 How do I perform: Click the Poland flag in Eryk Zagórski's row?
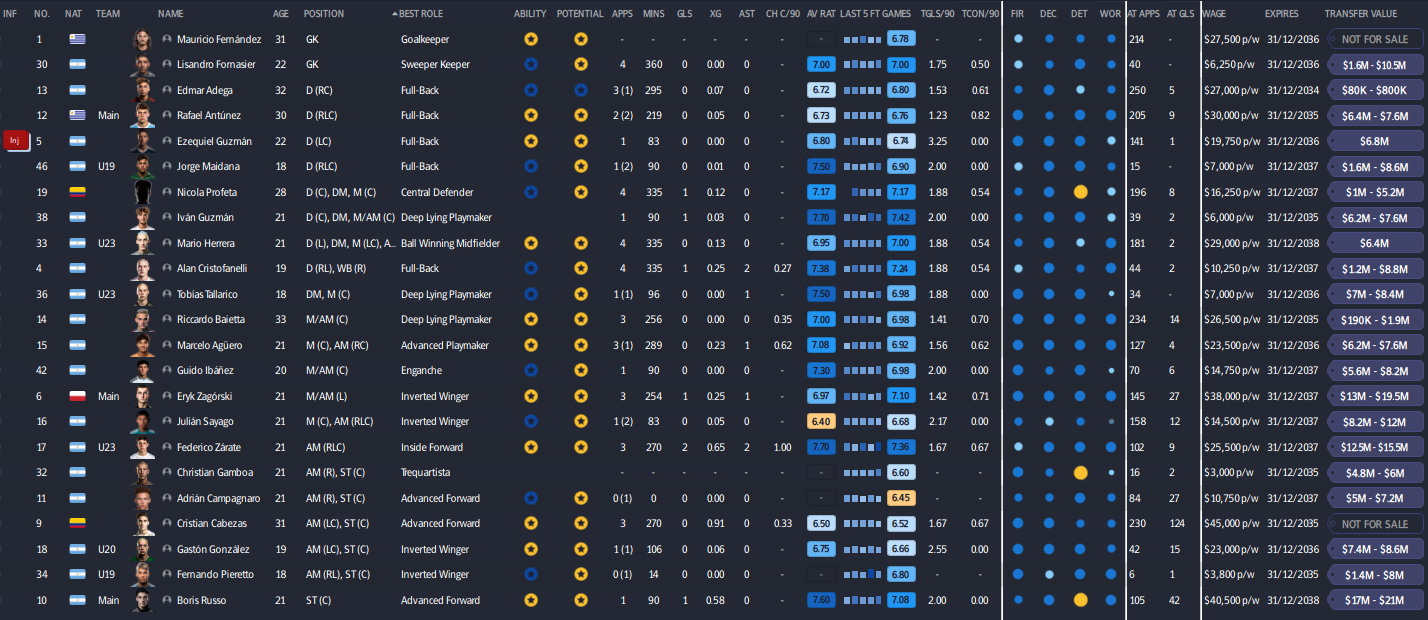pos(77,396)
